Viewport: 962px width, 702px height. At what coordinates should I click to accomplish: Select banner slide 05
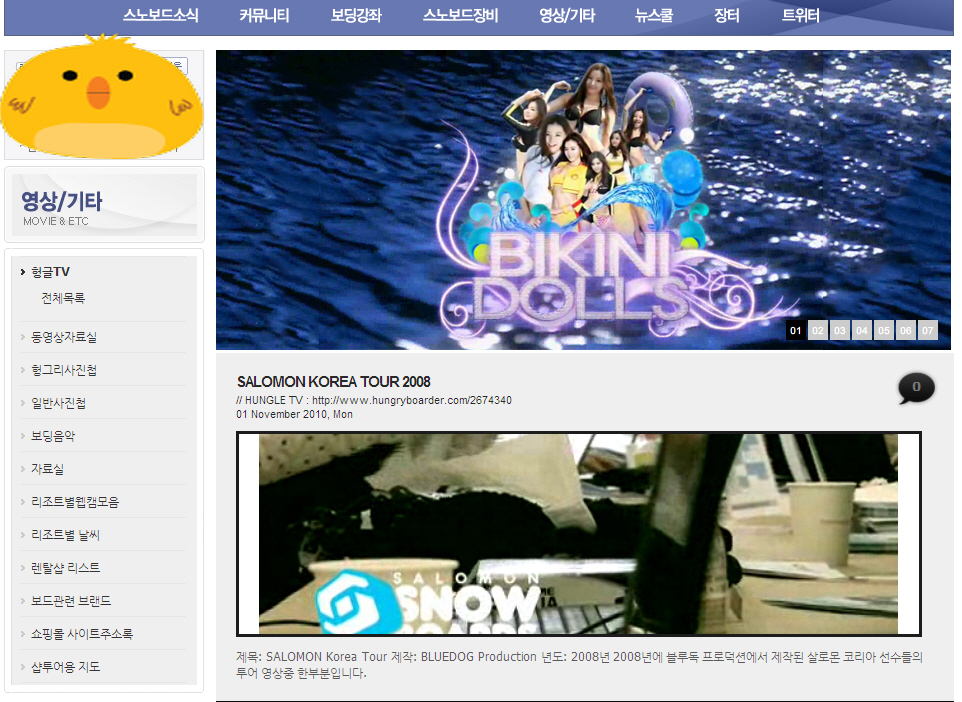pyautogui.click(x=883, y=330)
